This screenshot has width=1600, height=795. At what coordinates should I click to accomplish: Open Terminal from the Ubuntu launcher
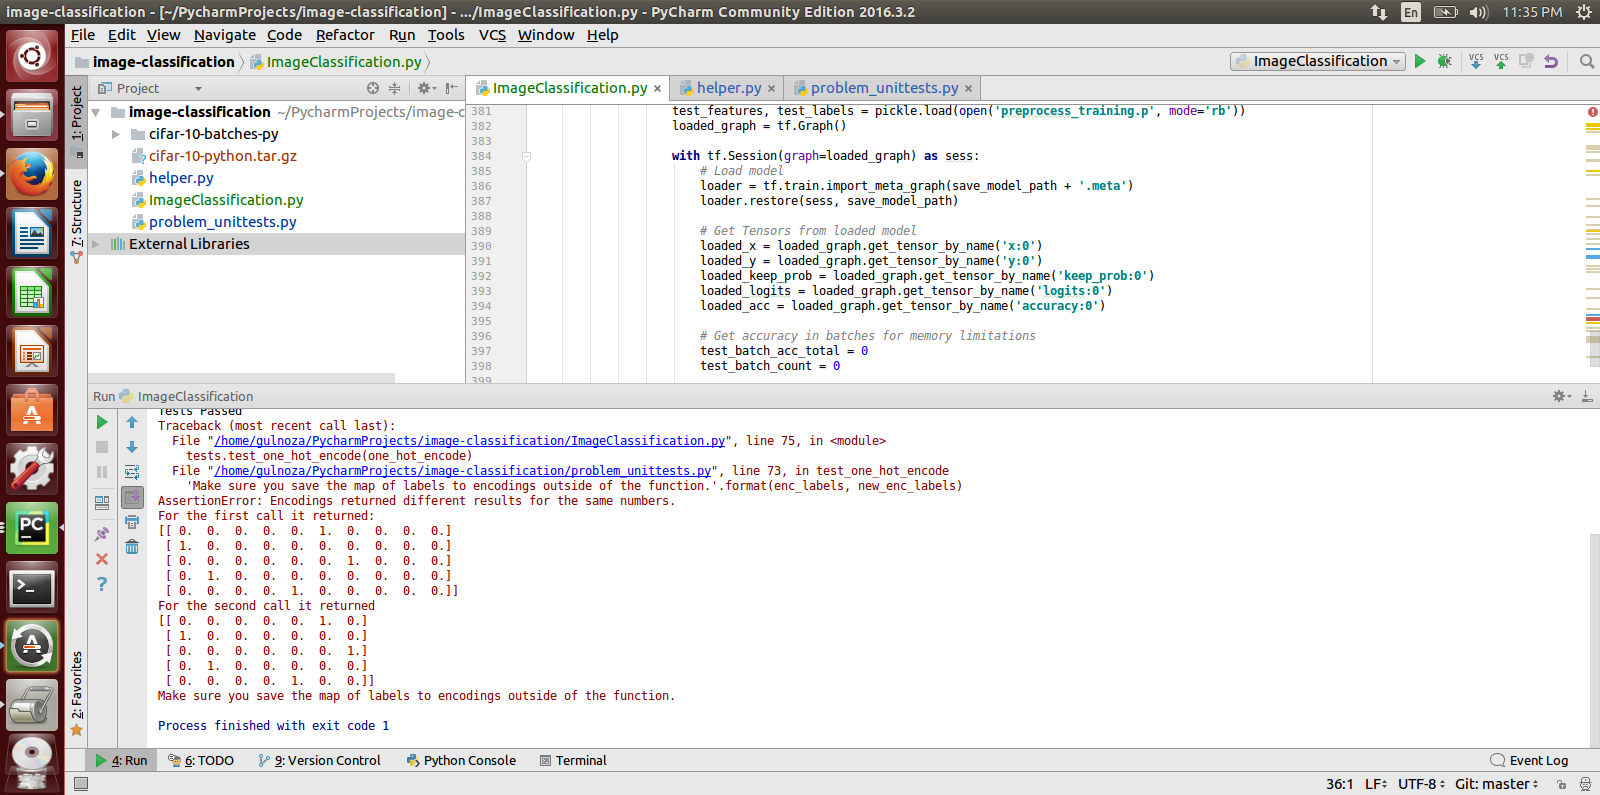(x=32, y=589)
